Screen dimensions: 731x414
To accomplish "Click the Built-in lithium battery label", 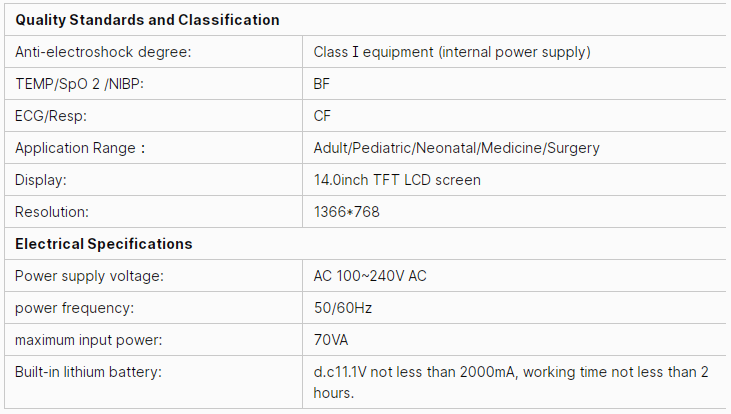I will (x=88, y=372).
